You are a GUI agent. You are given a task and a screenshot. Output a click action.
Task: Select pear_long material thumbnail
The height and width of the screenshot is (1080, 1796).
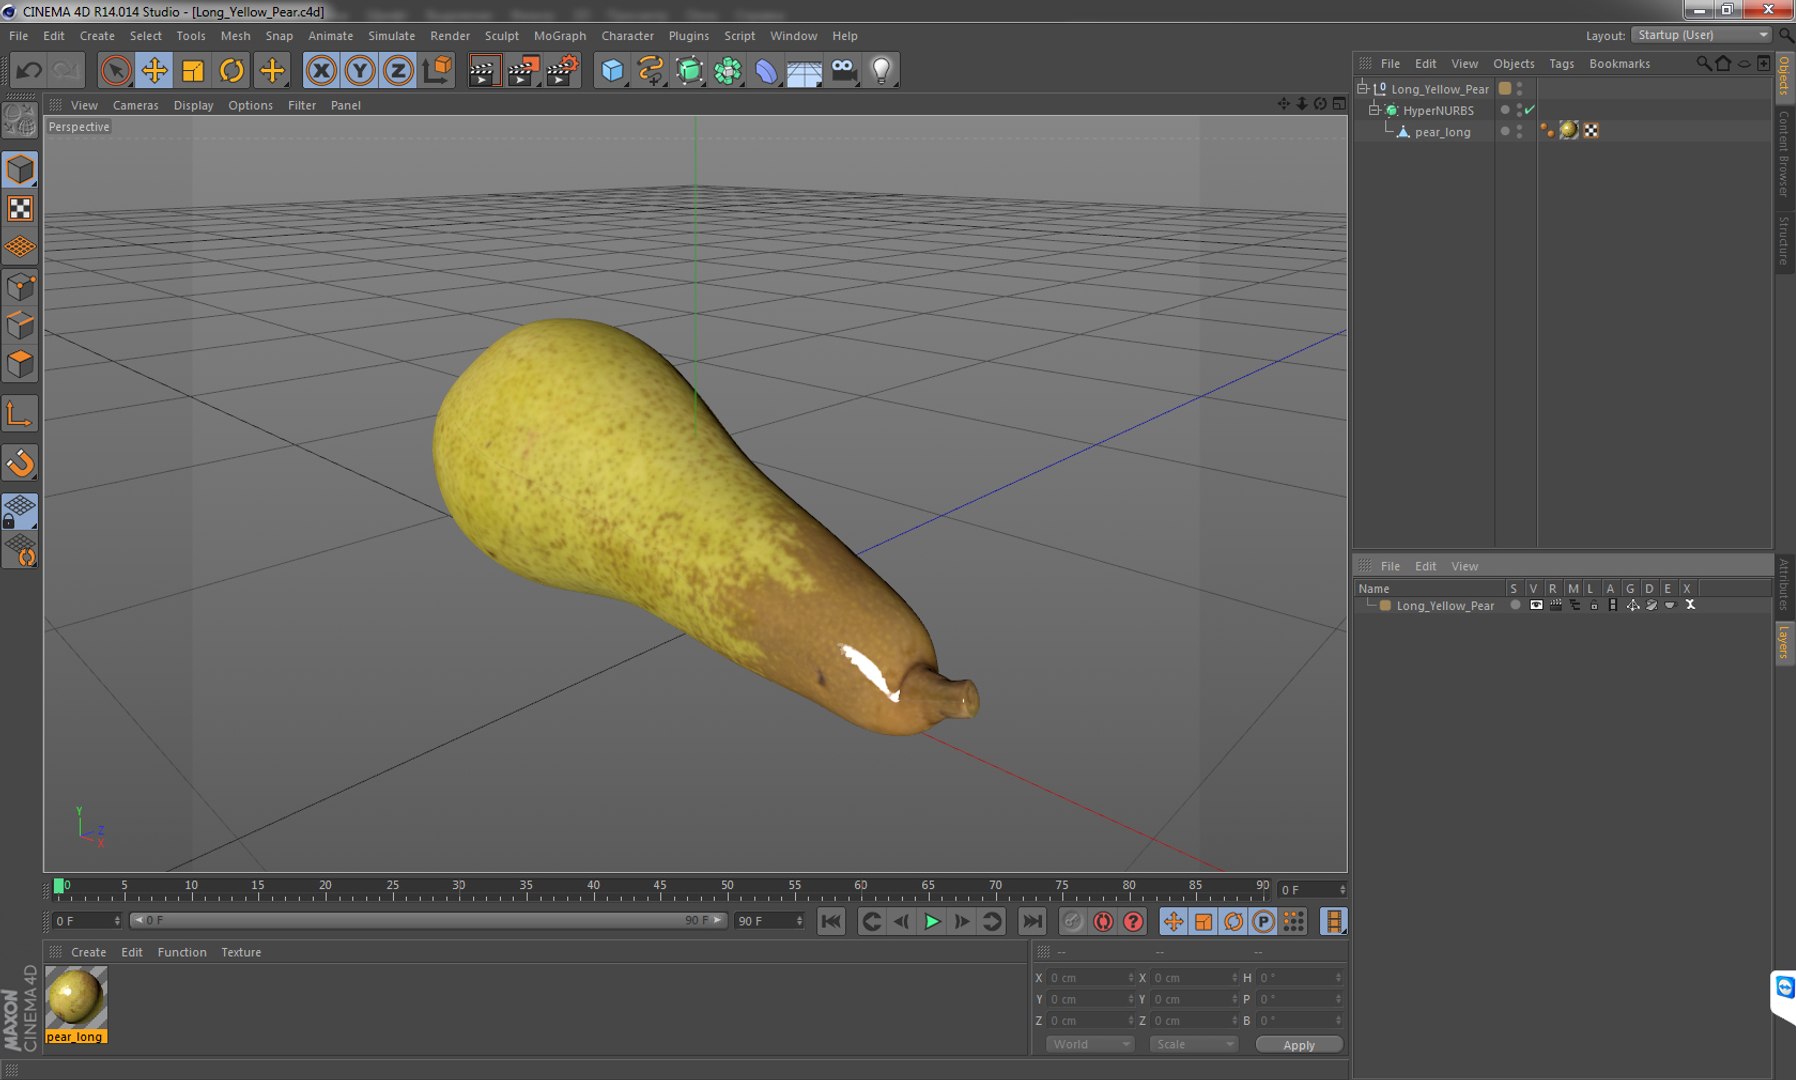pos(76,998)
